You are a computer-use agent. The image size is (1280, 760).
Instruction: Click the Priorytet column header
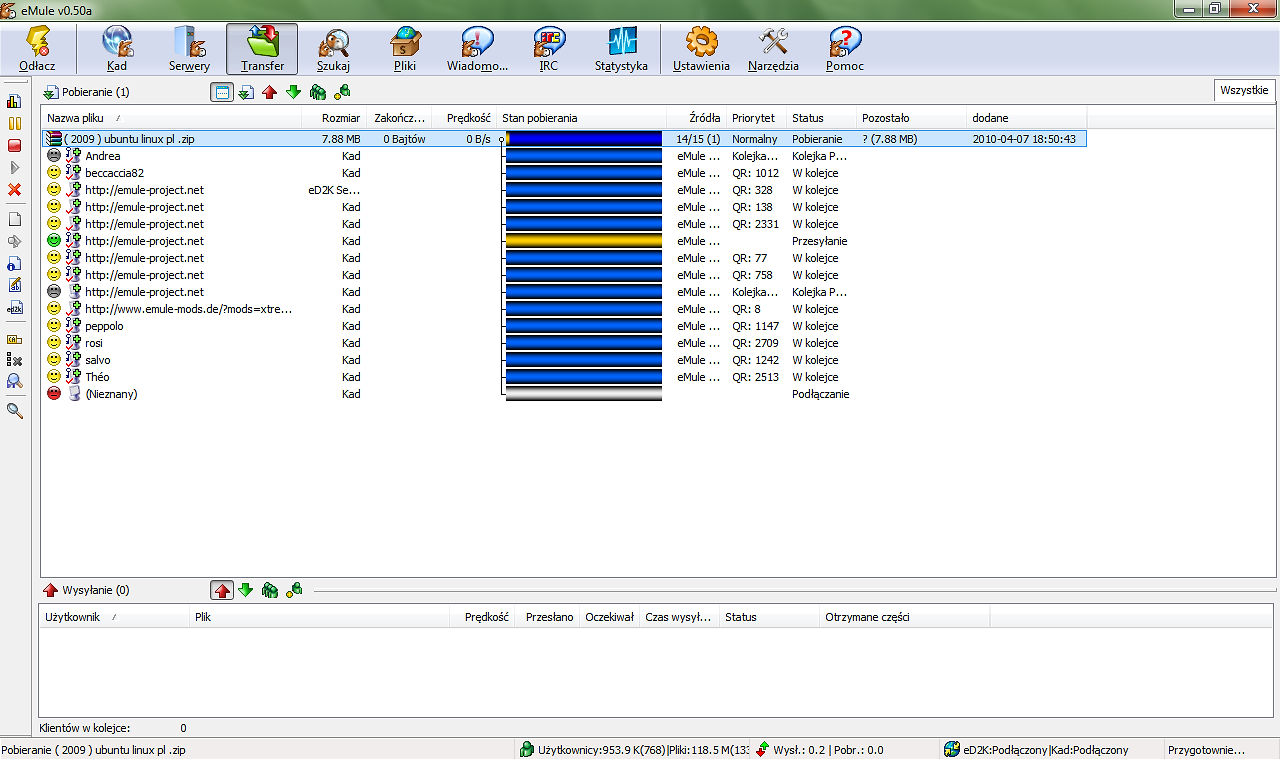pyautogui.click(x=753, y=118)
